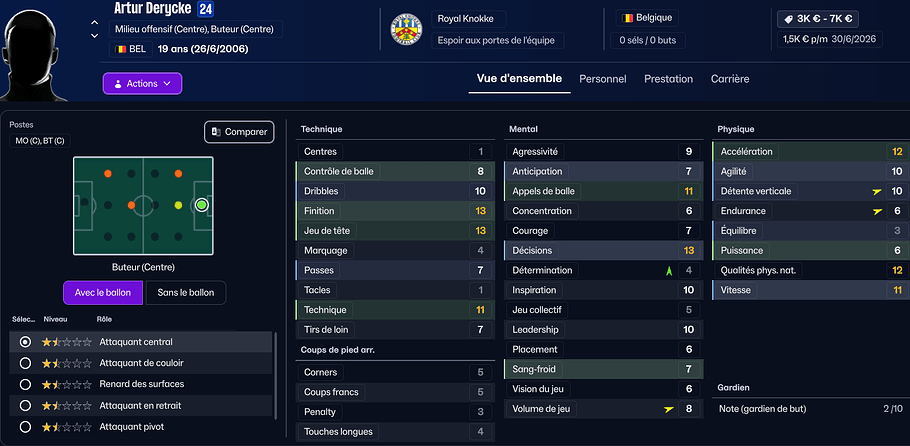Switch to the Personnel tab

602,79
